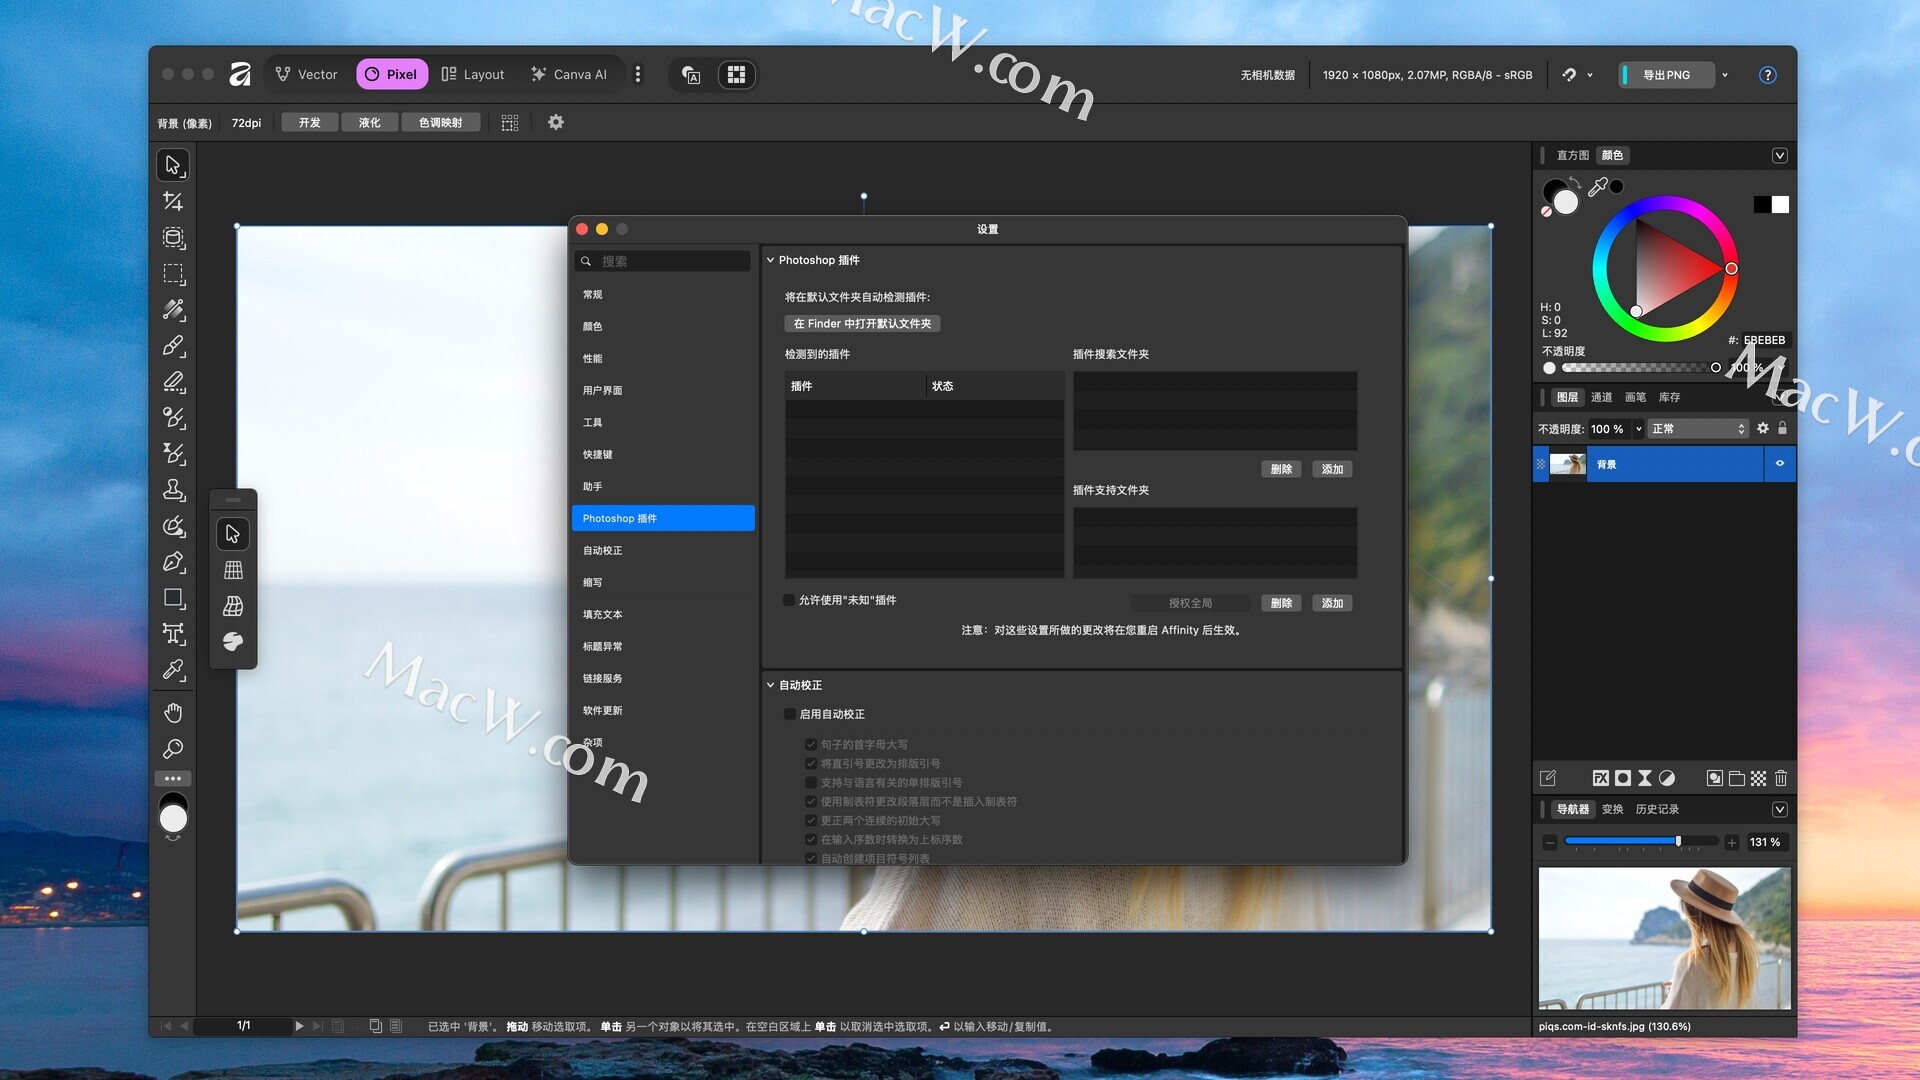Viewport: 1920px width, 1080px height.
Task: Open the export dropdown arrow beside 导出PNG
Action: (x=1725, y=75)
